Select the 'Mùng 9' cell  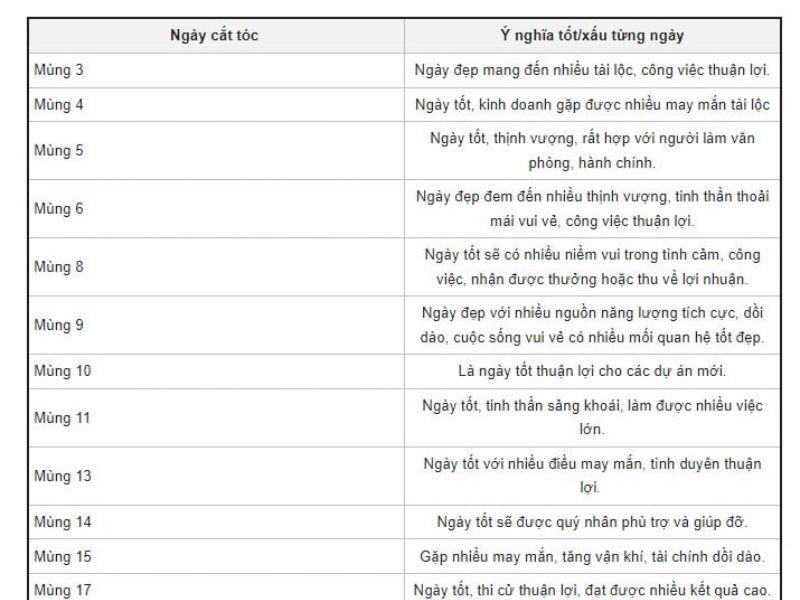tap(217, 325)
